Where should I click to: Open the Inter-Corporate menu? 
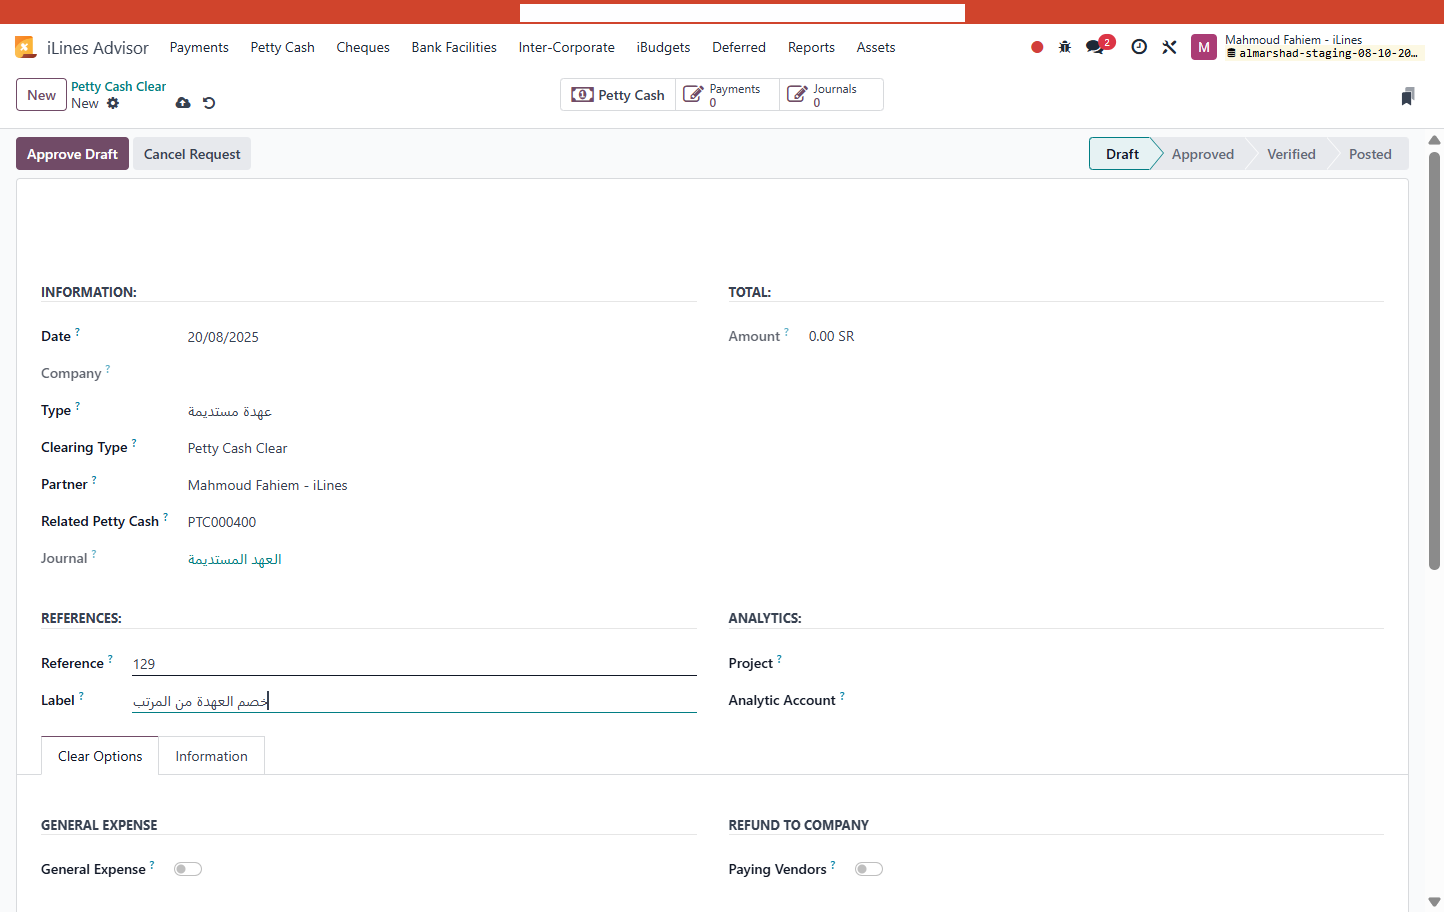click(567, 47)
